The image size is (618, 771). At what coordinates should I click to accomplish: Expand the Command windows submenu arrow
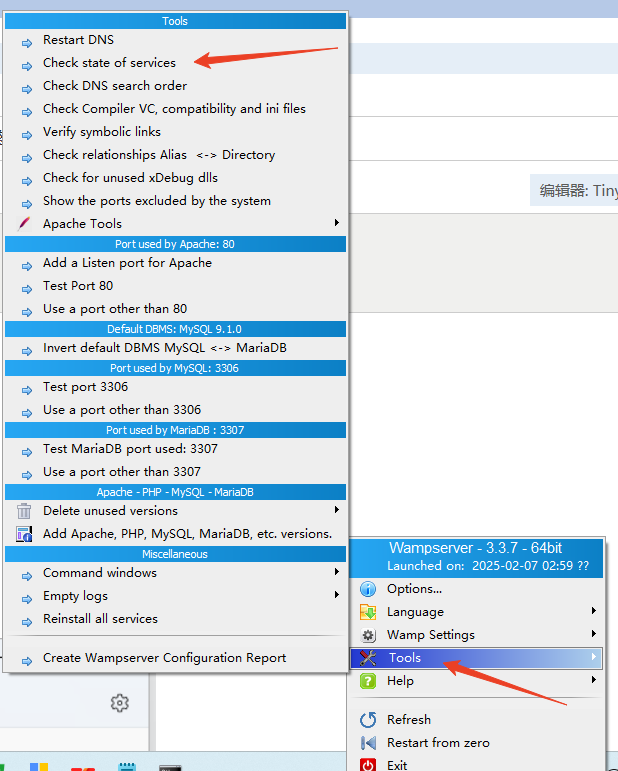337,572
